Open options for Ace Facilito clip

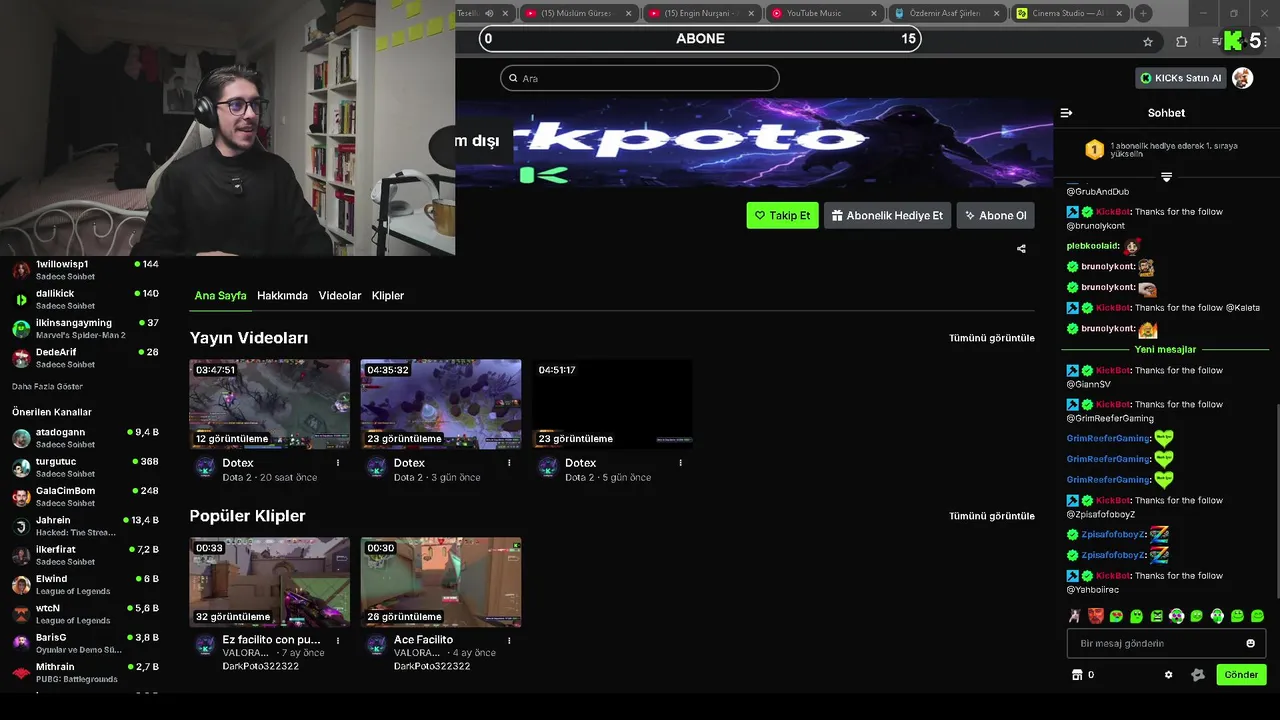(x=509, y=640)
